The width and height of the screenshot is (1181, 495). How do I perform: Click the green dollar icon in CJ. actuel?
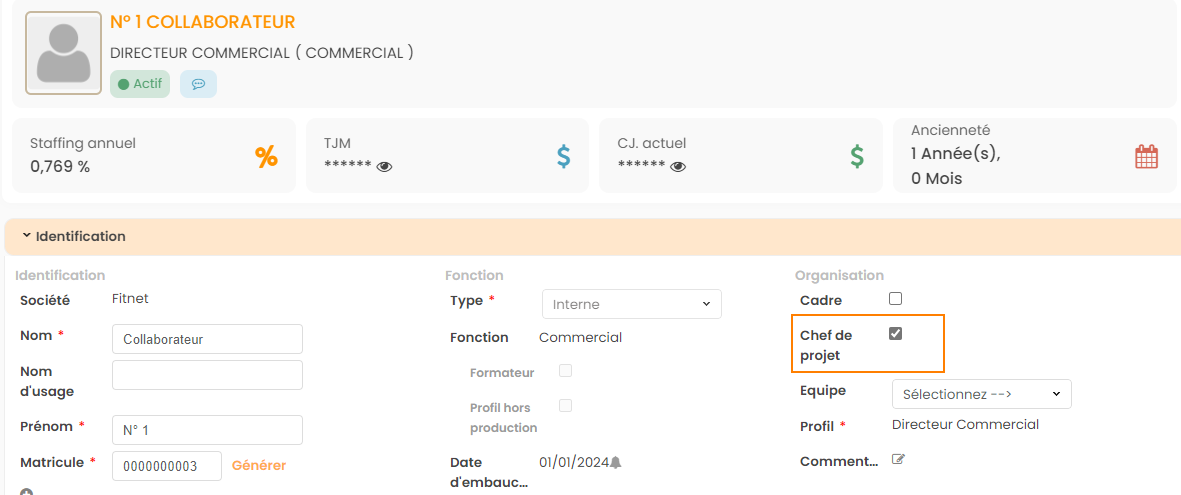tap(857, 157)
